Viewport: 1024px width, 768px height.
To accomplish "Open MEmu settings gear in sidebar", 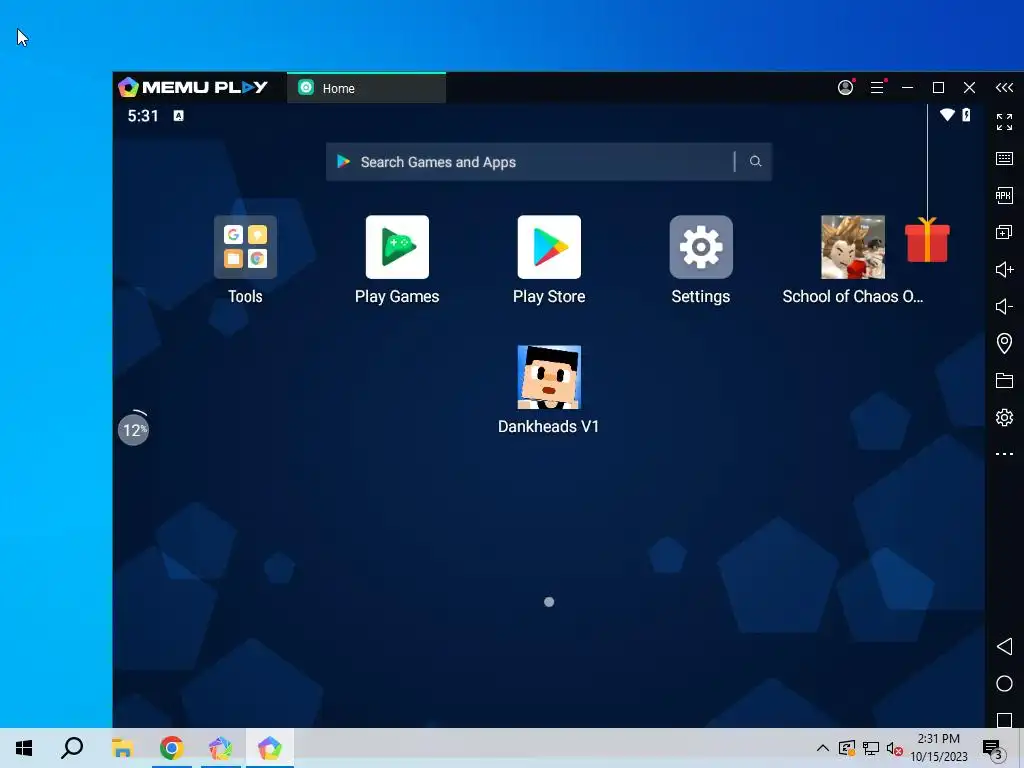I will [x=1004, y=417].
